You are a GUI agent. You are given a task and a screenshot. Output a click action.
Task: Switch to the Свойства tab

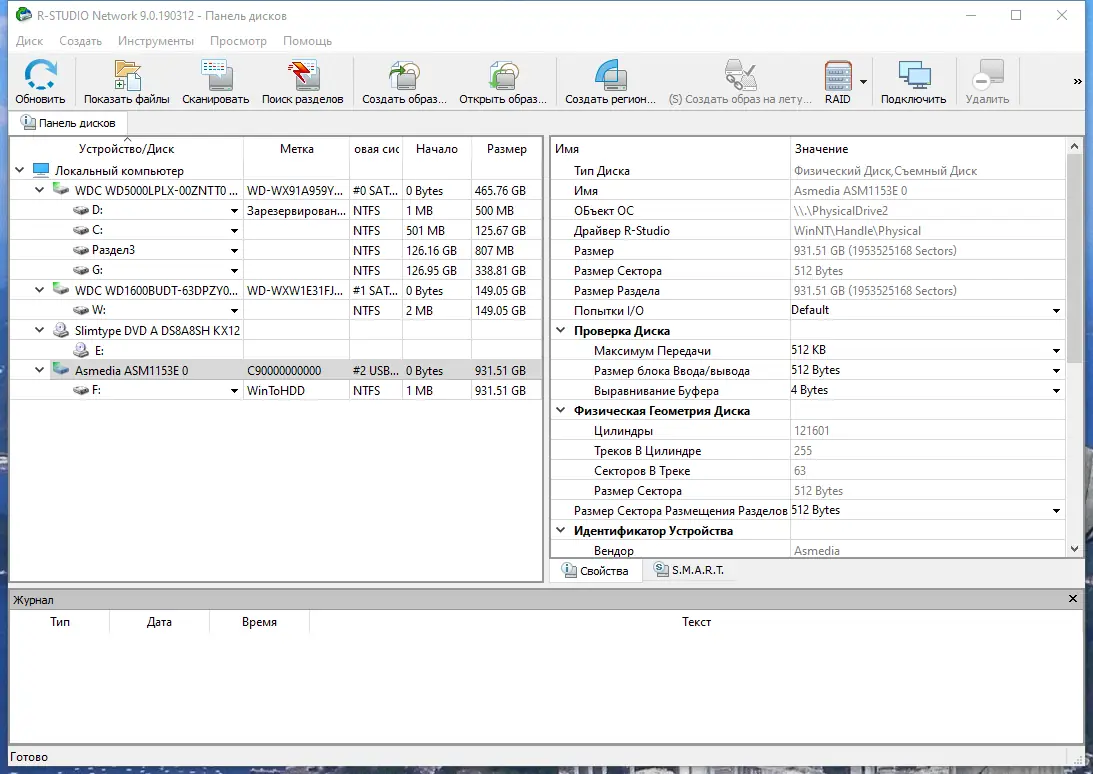click(595, 570)
